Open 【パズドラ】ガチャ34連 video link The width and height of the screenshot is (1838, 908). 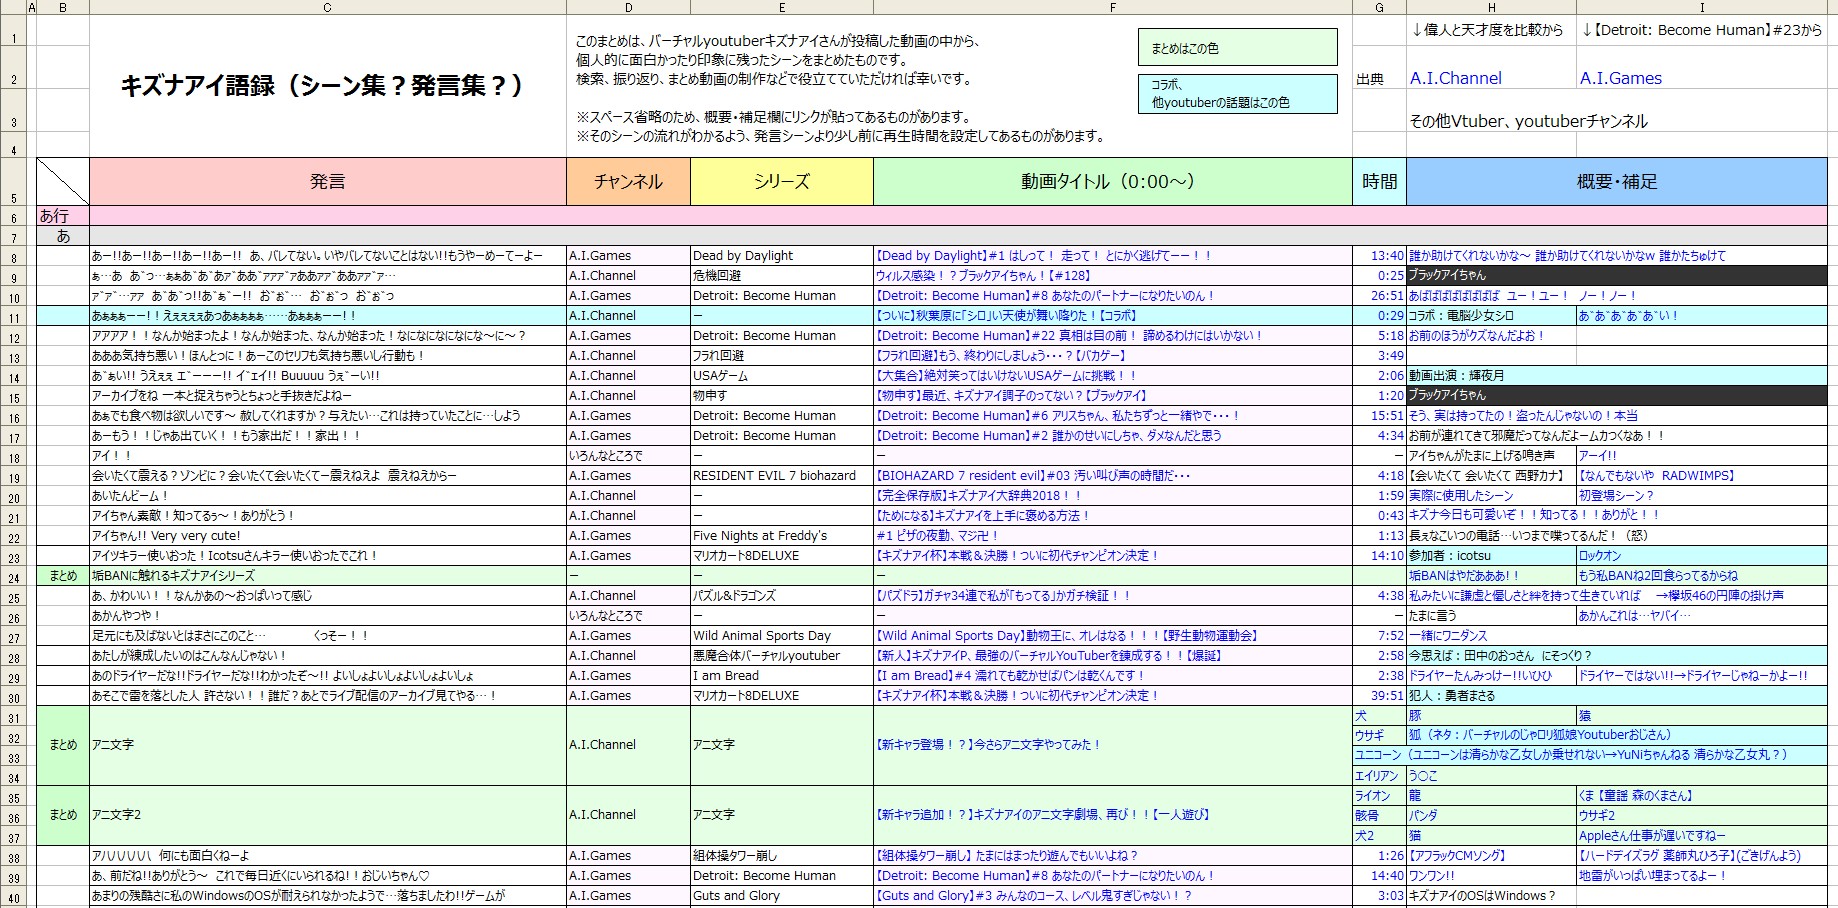point(1003,596)
